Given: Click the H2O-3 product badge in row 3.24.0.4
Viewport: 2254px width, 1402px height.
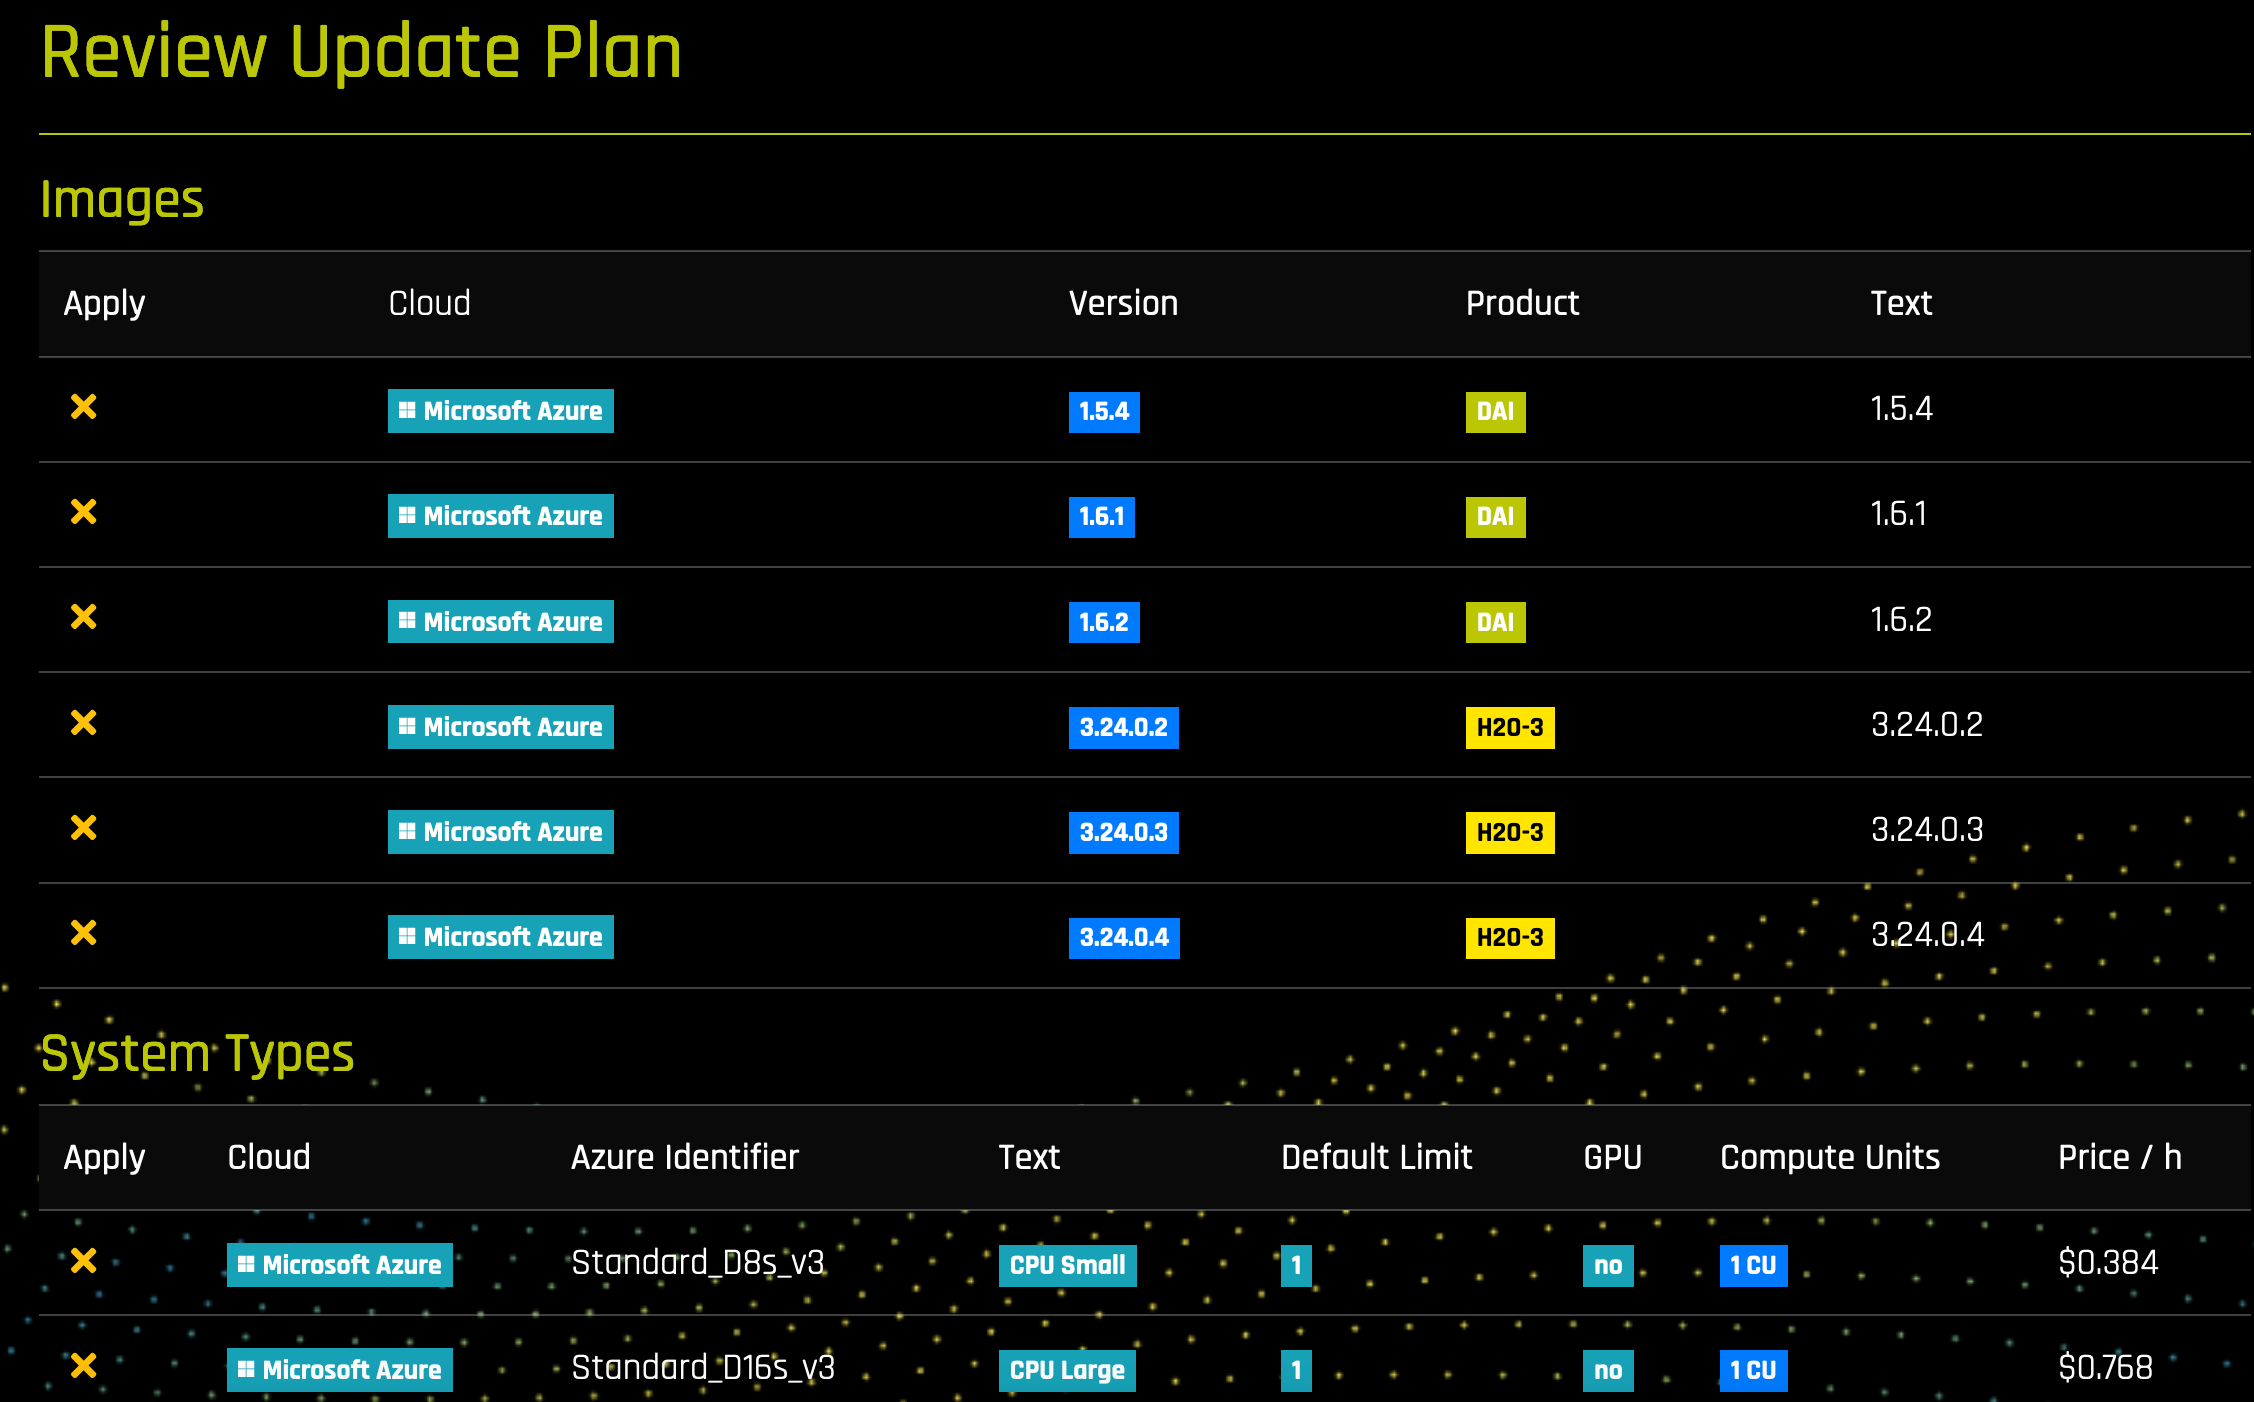Looking at the screenshot, I should pos(1510,938).
